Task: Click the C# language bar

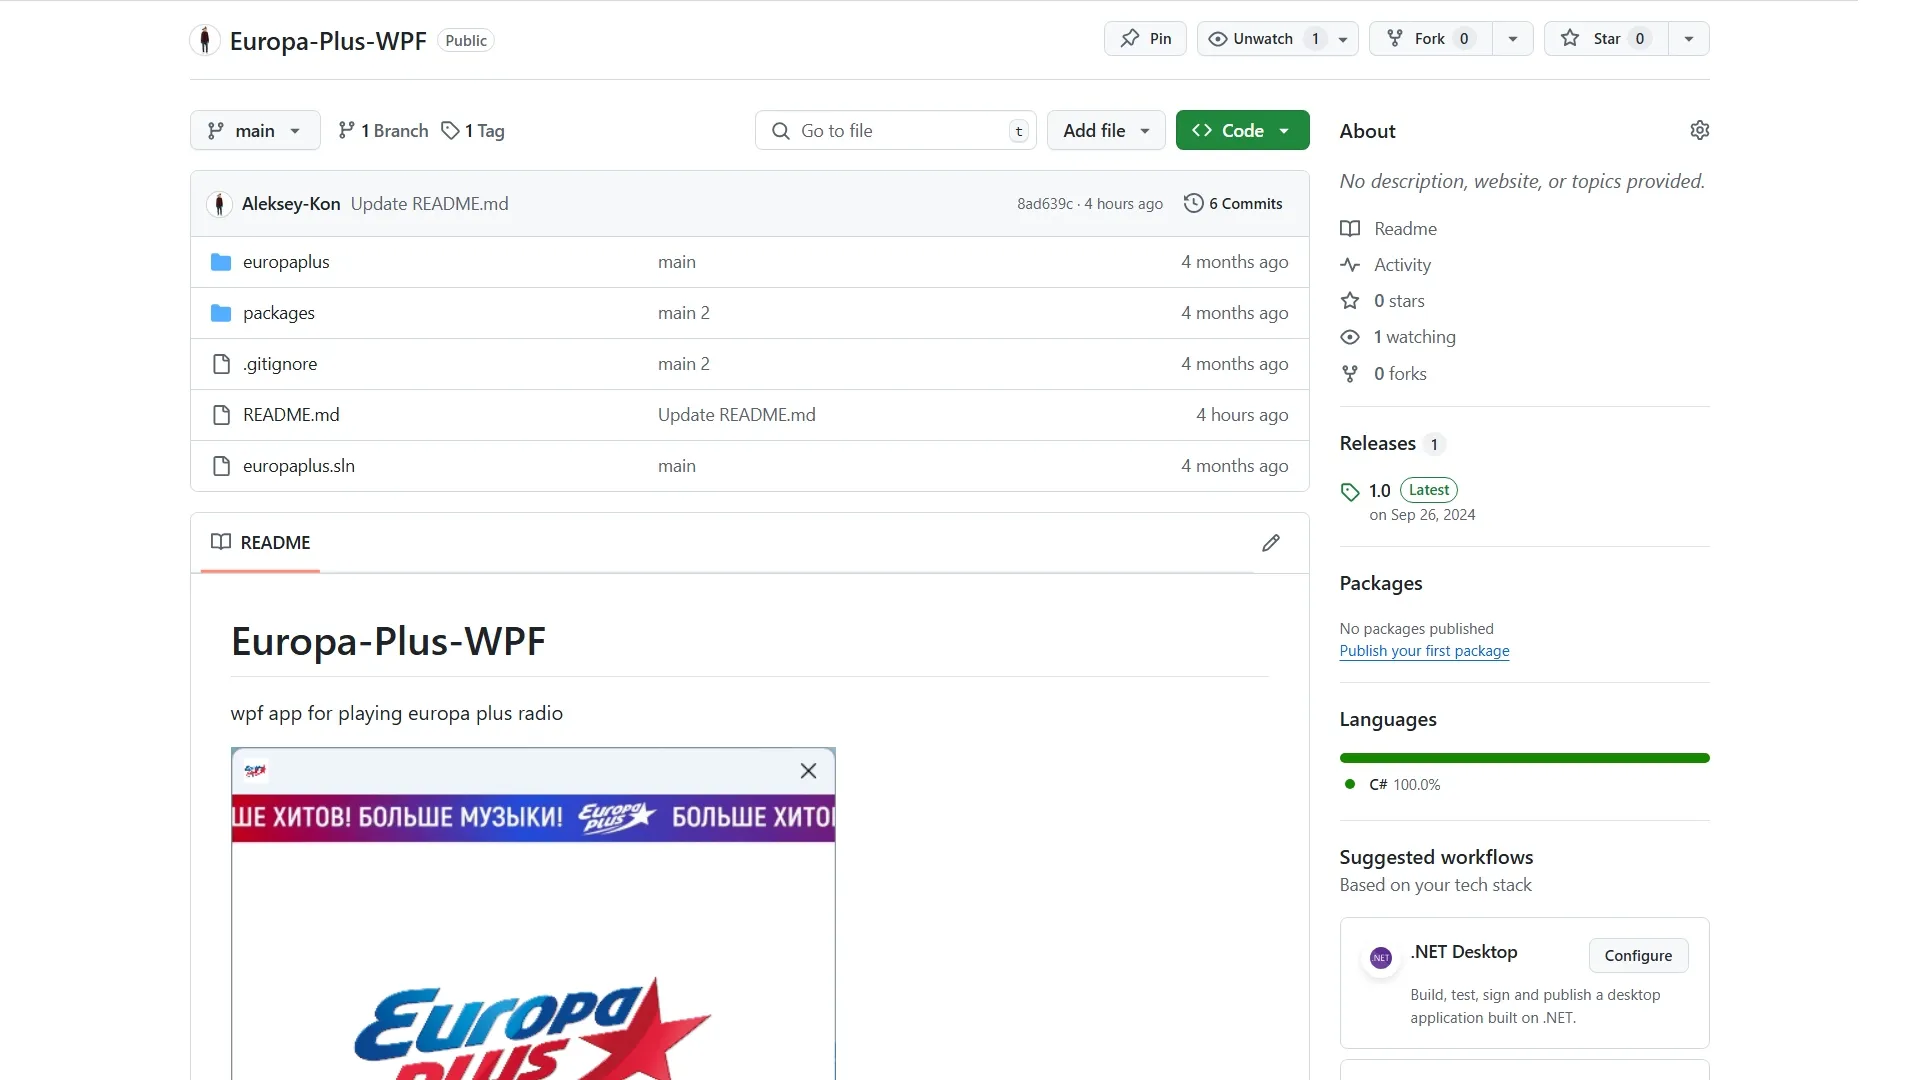Action: pyautogui.click(x=1524, y=758)
